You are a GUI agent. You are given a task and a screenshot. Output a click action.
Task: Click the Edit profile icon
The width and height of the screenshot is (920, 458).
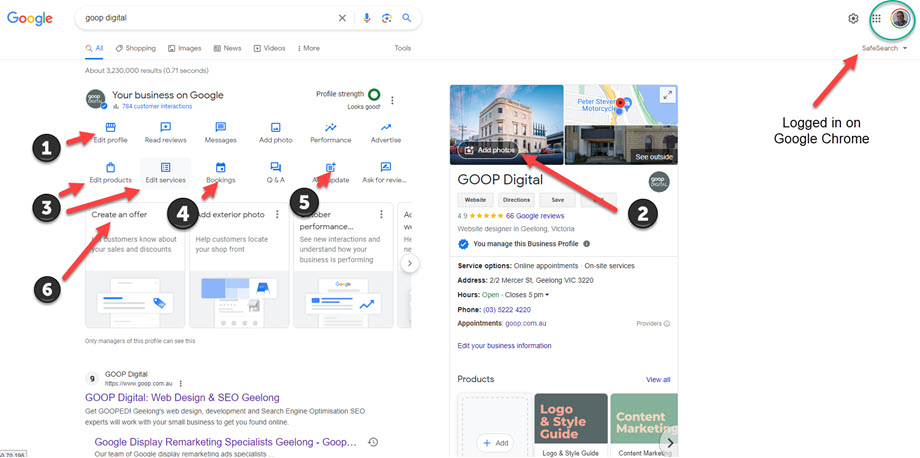click(110, 128)
